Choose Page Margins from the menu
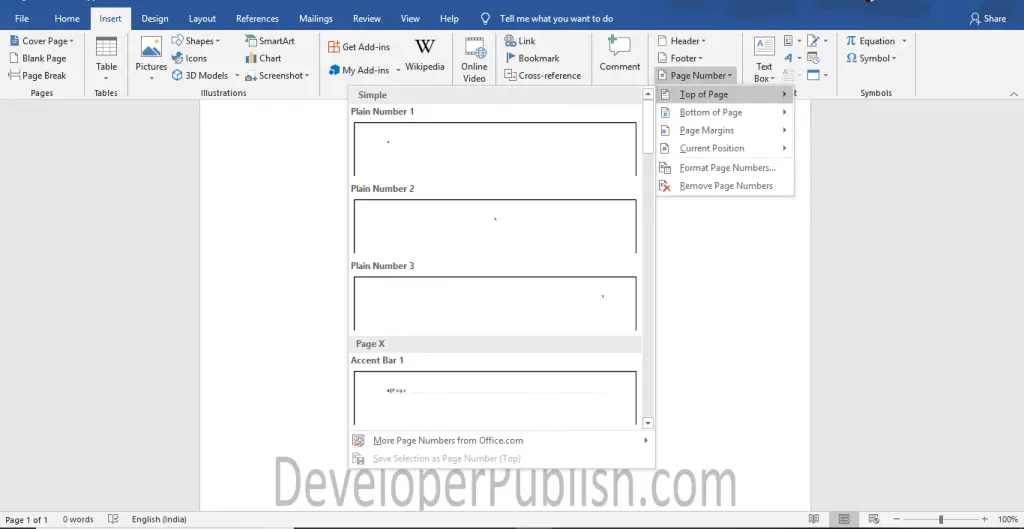1024x529 pixels. pyautogui.click(x=724, y=131)
